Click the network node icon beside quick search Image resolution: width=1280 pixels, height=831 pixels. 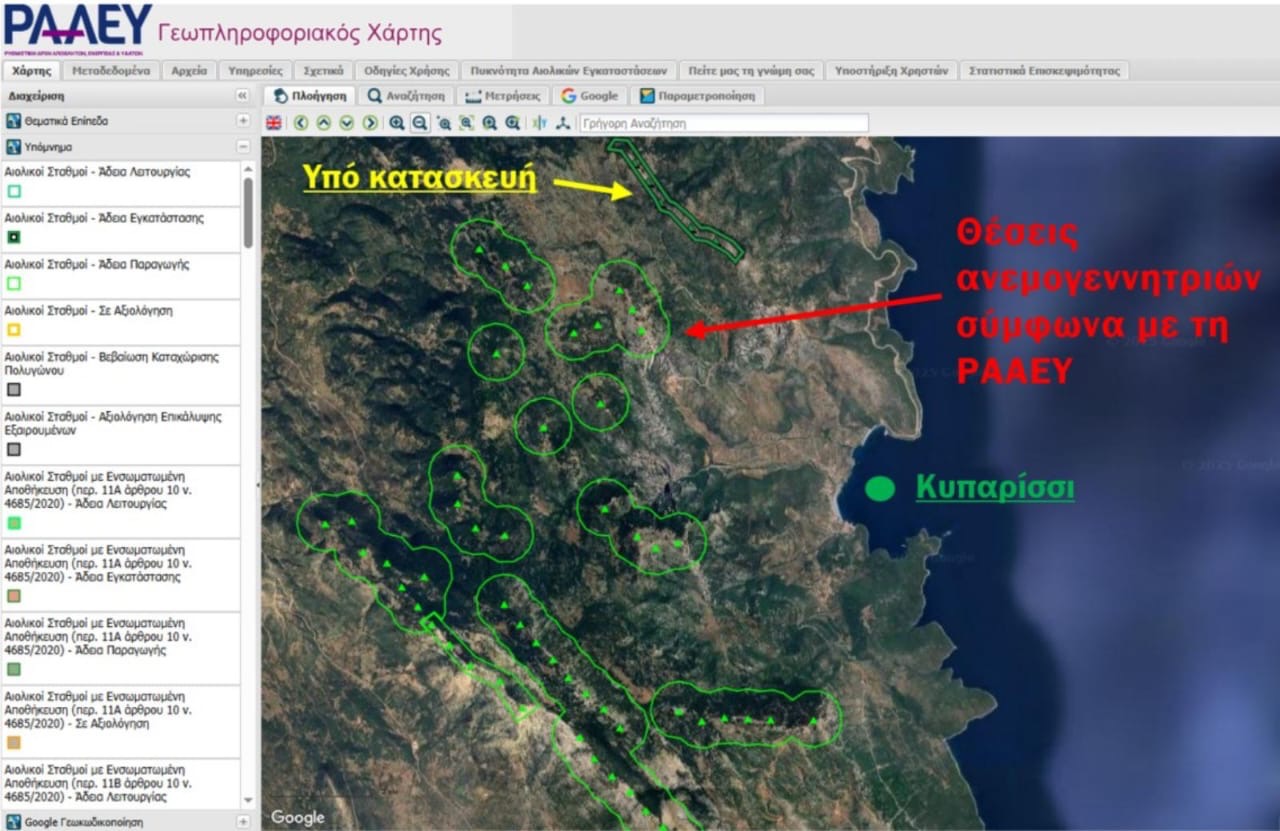coord(563,123)
